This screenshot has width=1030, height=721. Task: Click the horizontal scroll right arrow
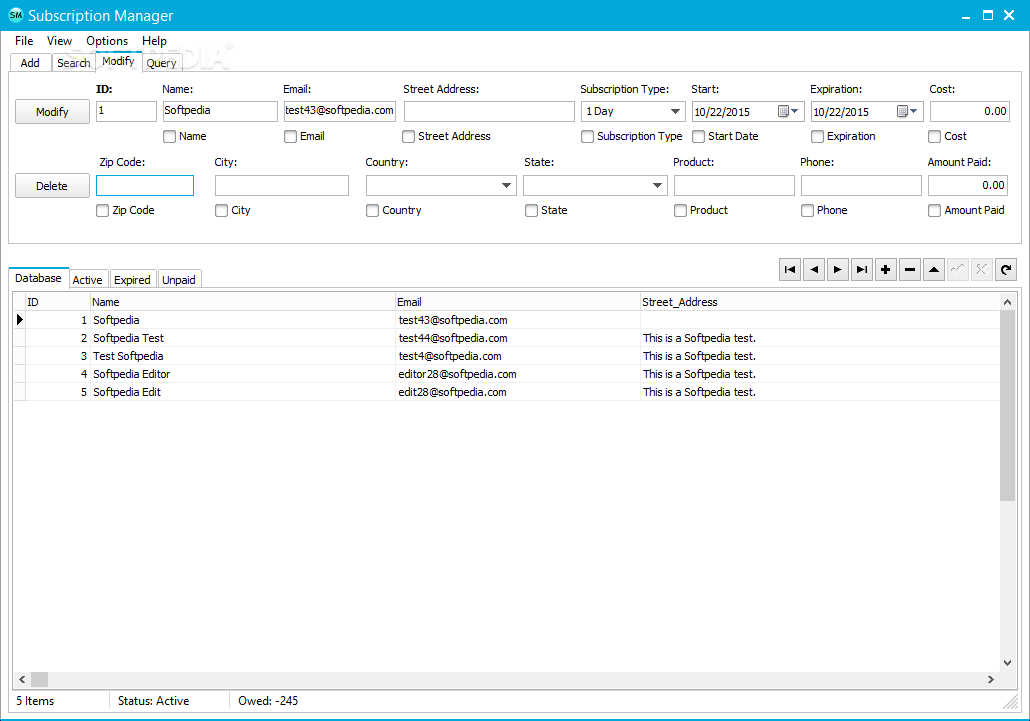(x=991, y=680)
